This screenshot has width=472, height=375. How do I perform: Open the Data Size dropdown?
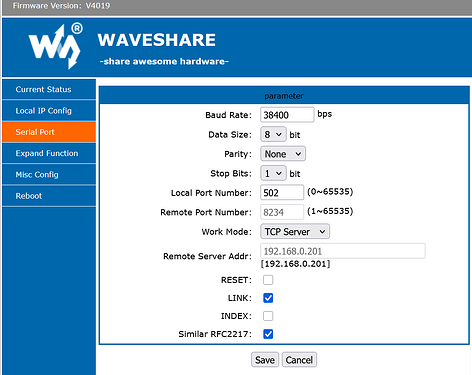point(273,135)
